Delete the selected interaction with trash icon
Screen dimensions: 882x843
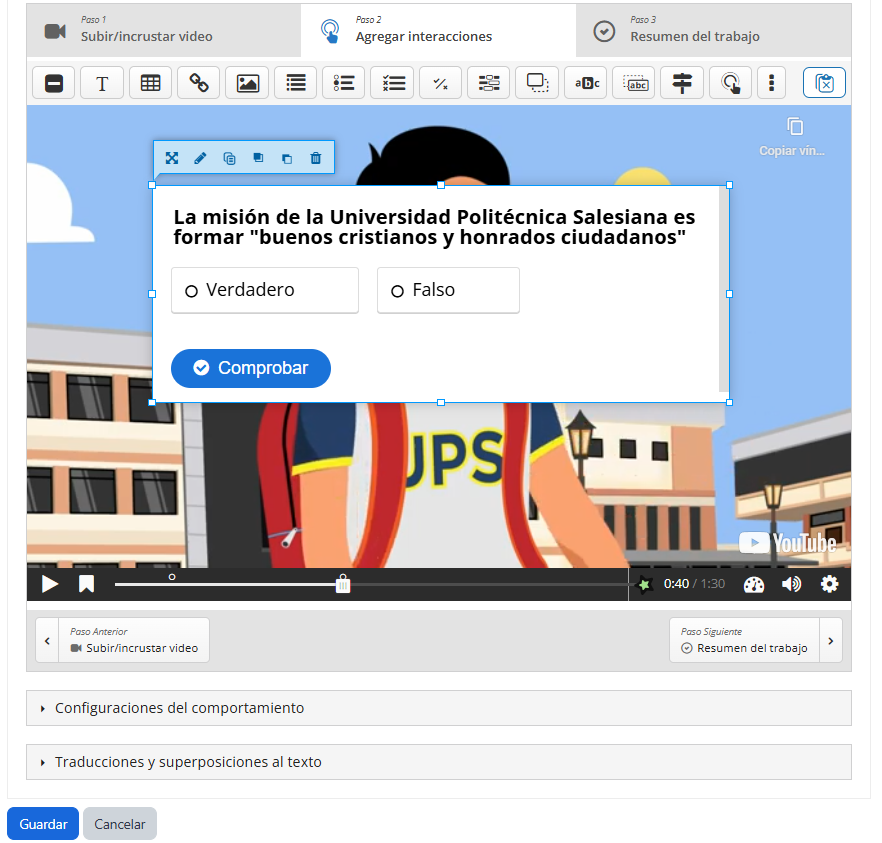[x=316, y=158]
